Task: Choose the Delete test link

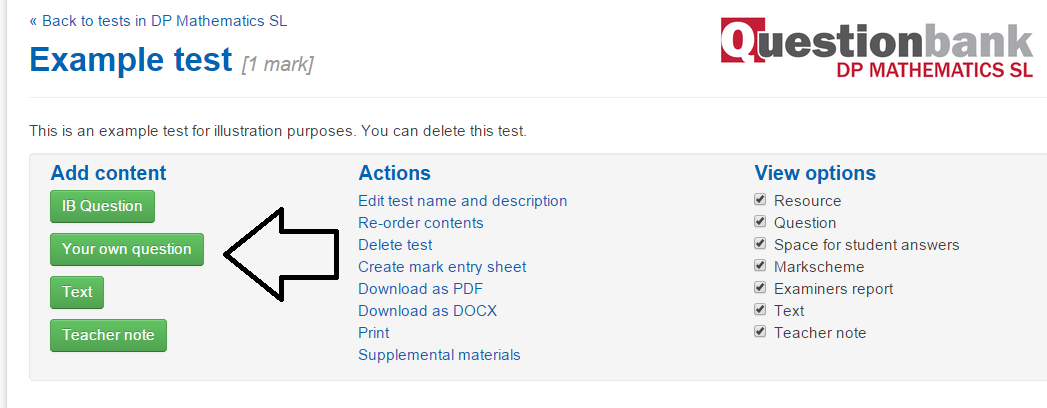Action: (395, 245)
